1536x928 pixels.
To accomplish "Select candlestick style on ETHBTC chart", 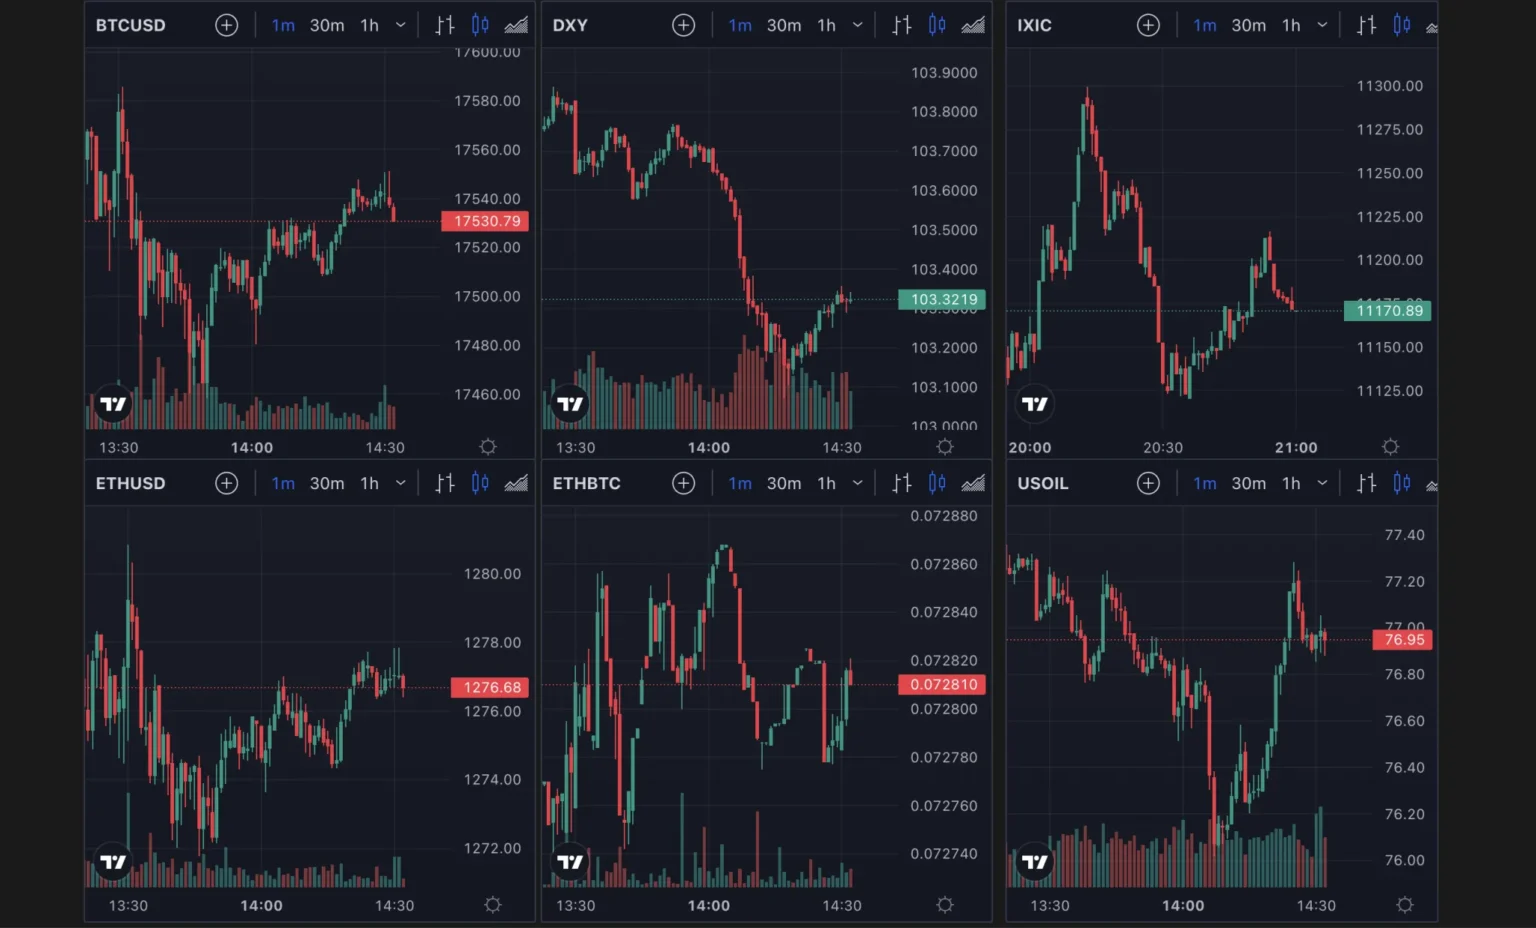I will click(937, 483).
